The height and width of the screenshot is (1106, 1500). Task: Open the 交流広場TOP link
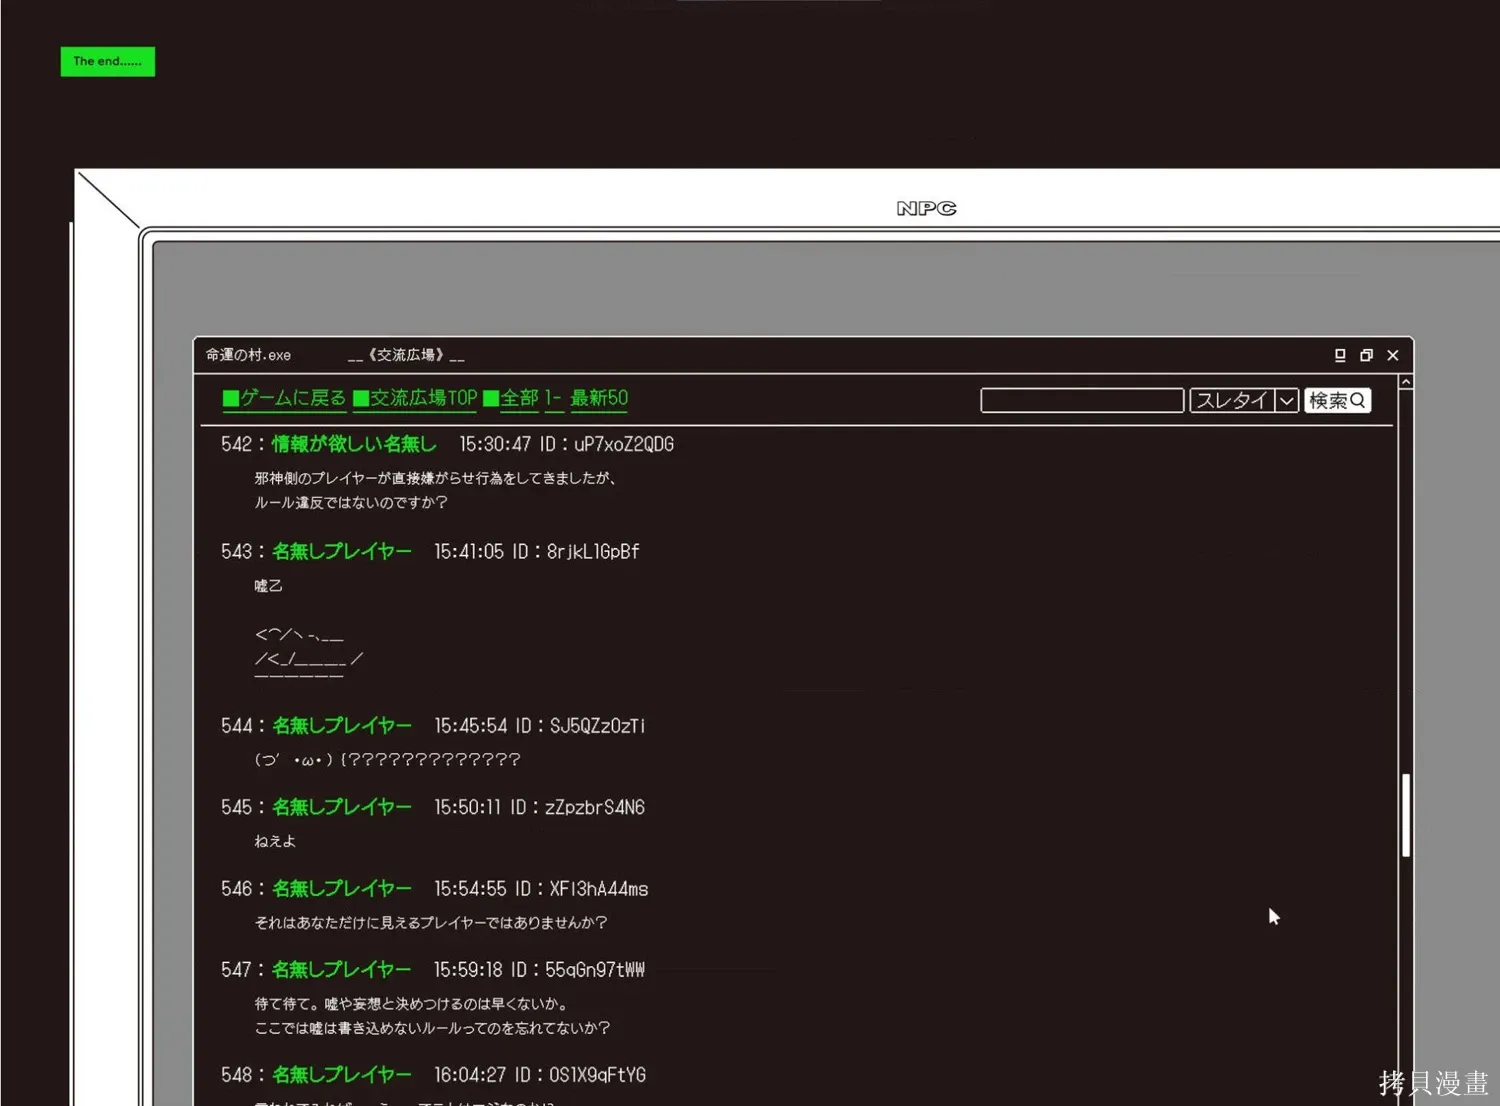click(x=415, y=398)
